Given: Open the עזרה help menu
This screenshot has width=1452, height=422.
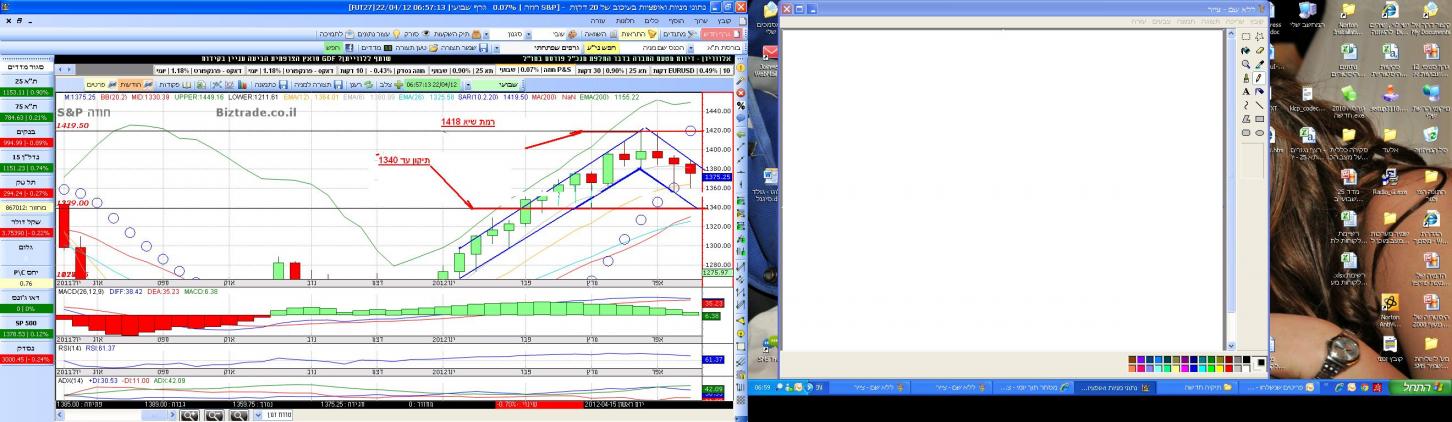Looking at the screenshot, I should 598,21.
